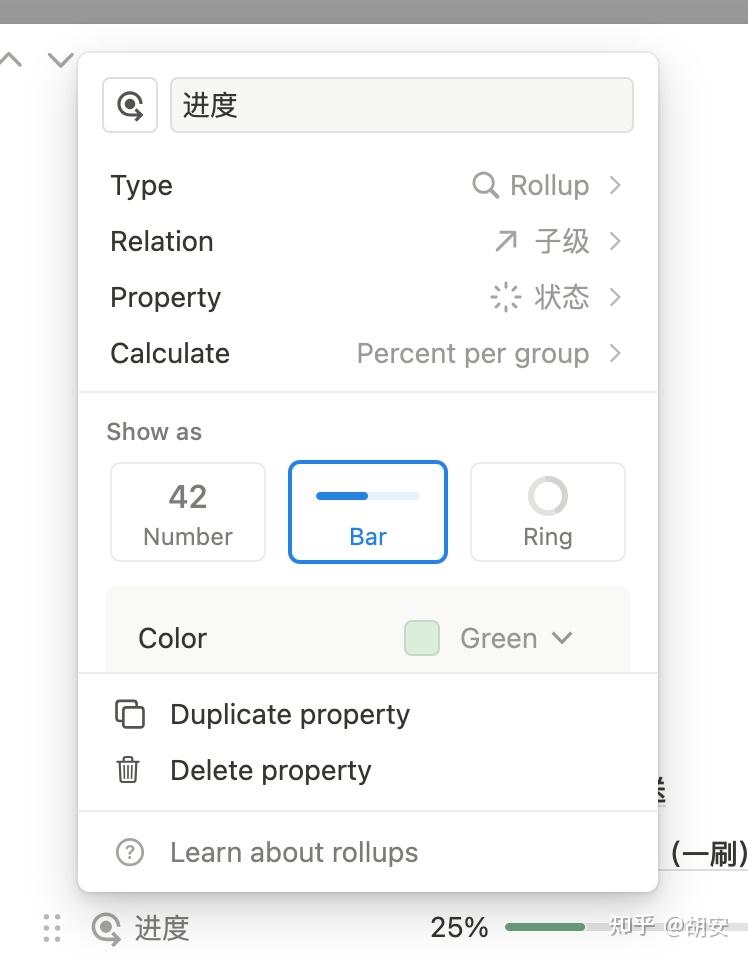Click the Delete property trash icon
Image resolution: width=748 pixels, height=958 pixels.
pyautogui.click(x=129, y=770)
